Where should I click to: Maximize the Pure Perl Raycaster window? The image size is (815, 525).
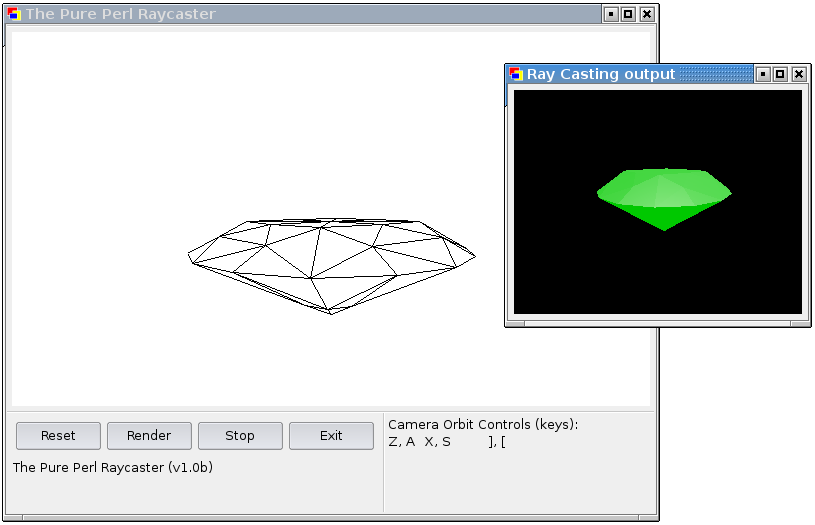[628, 14]
